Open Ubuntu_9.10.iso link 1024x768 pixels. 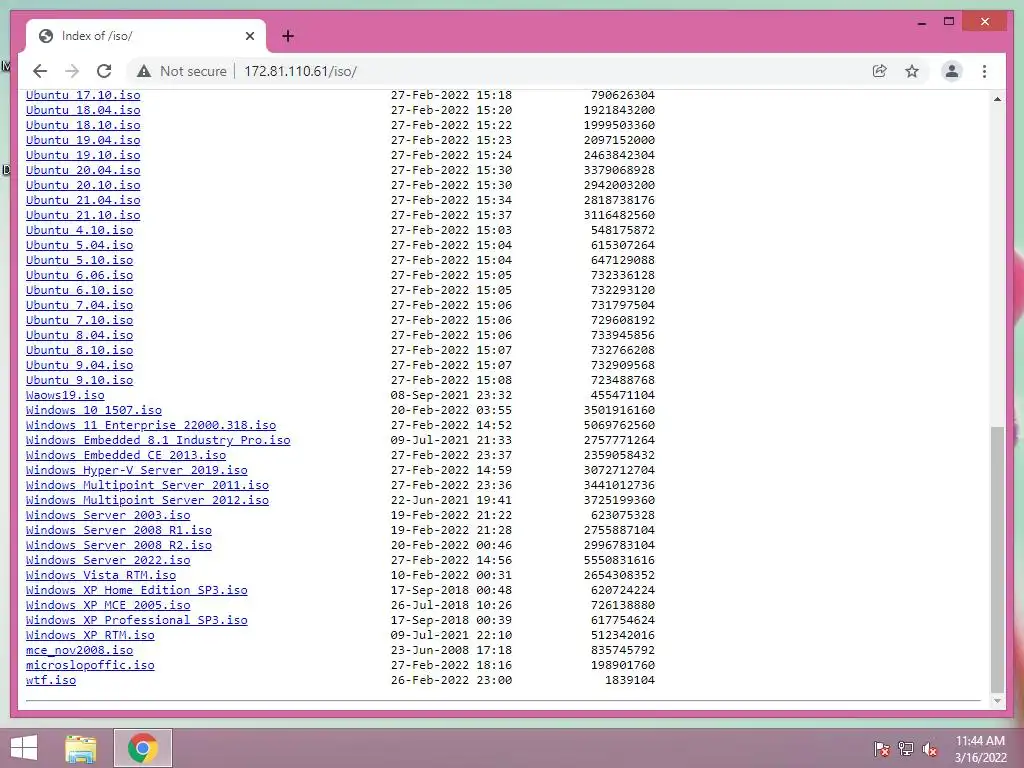pos(80,380)
